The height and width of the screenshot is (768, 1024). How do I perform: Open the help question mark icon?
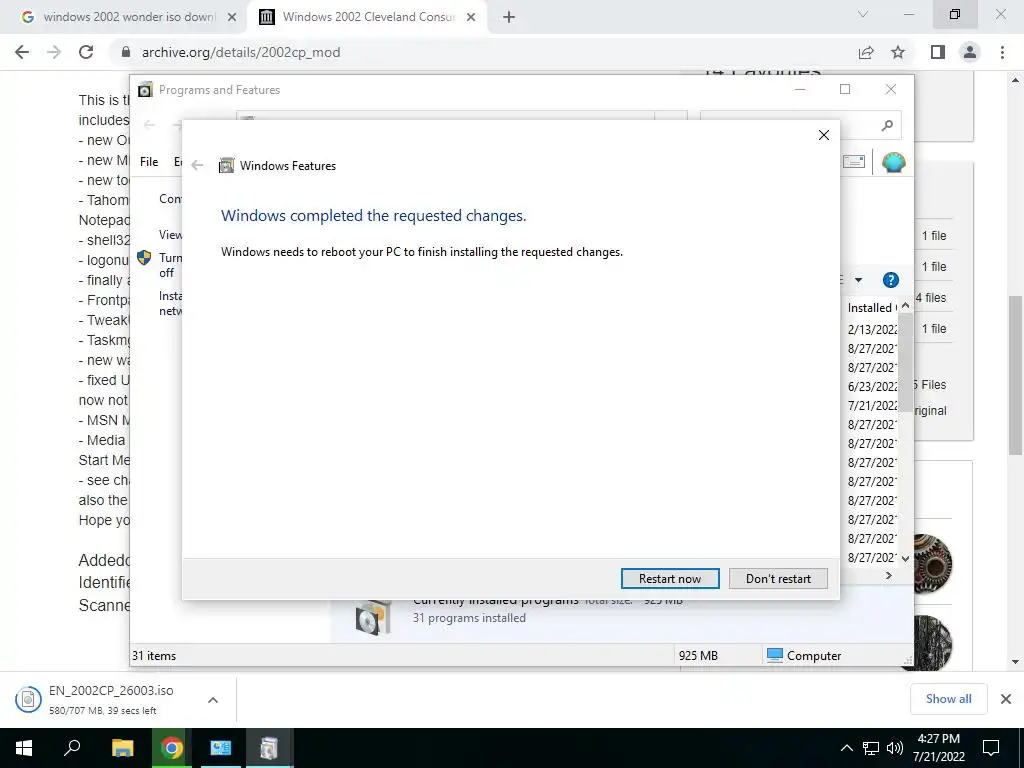click(891, 280)
